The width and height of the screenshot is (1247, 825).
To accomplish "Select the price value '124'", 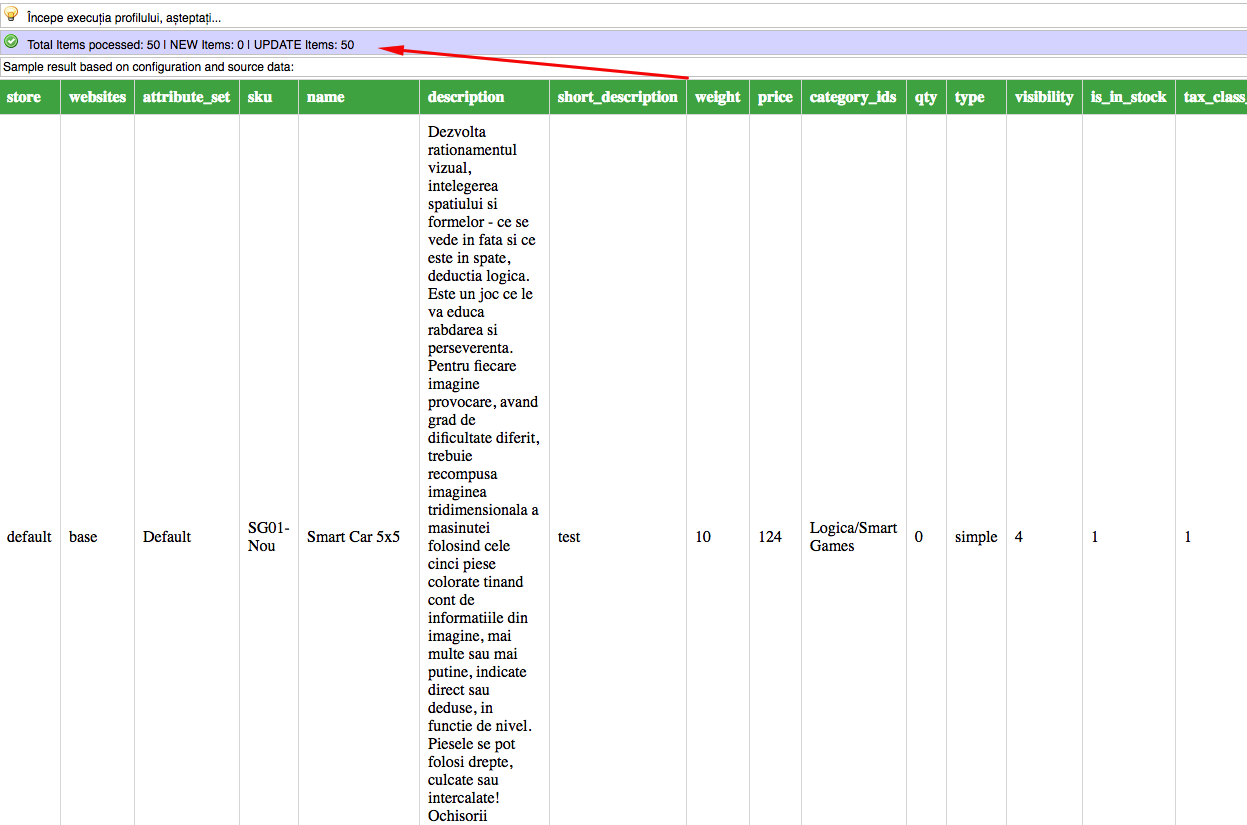I will [x=770, y=537].
